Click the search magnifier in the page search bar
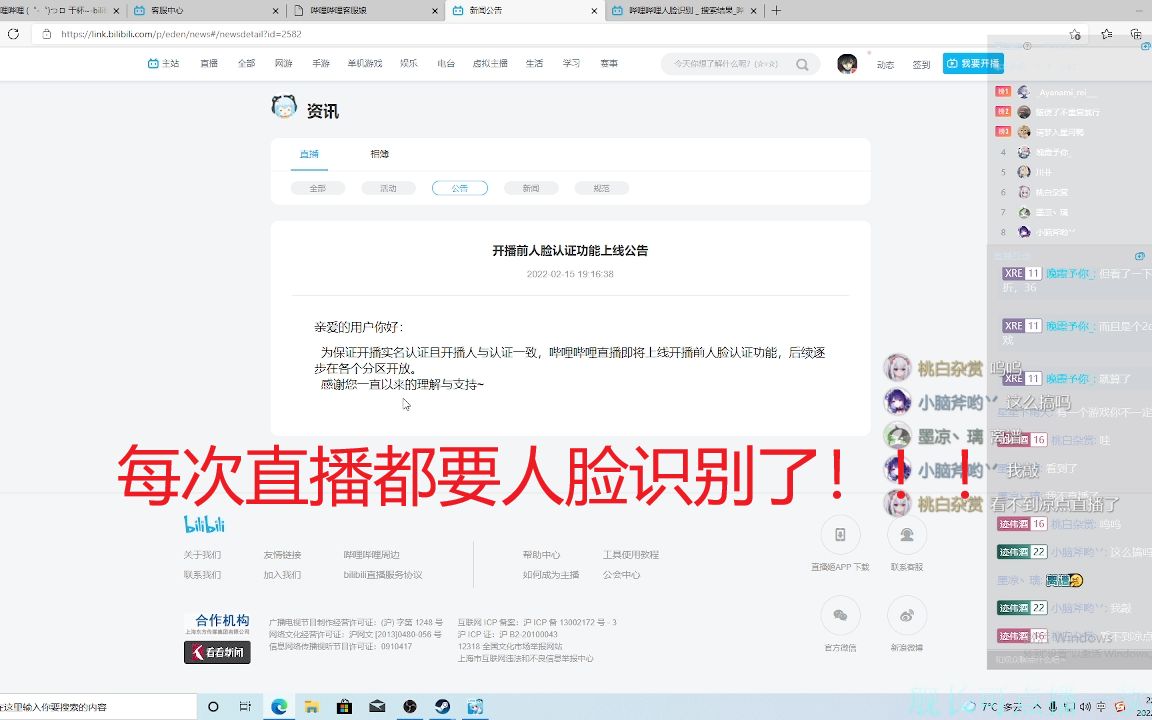This screenshot has height=720, width=1152. point(802,63)
